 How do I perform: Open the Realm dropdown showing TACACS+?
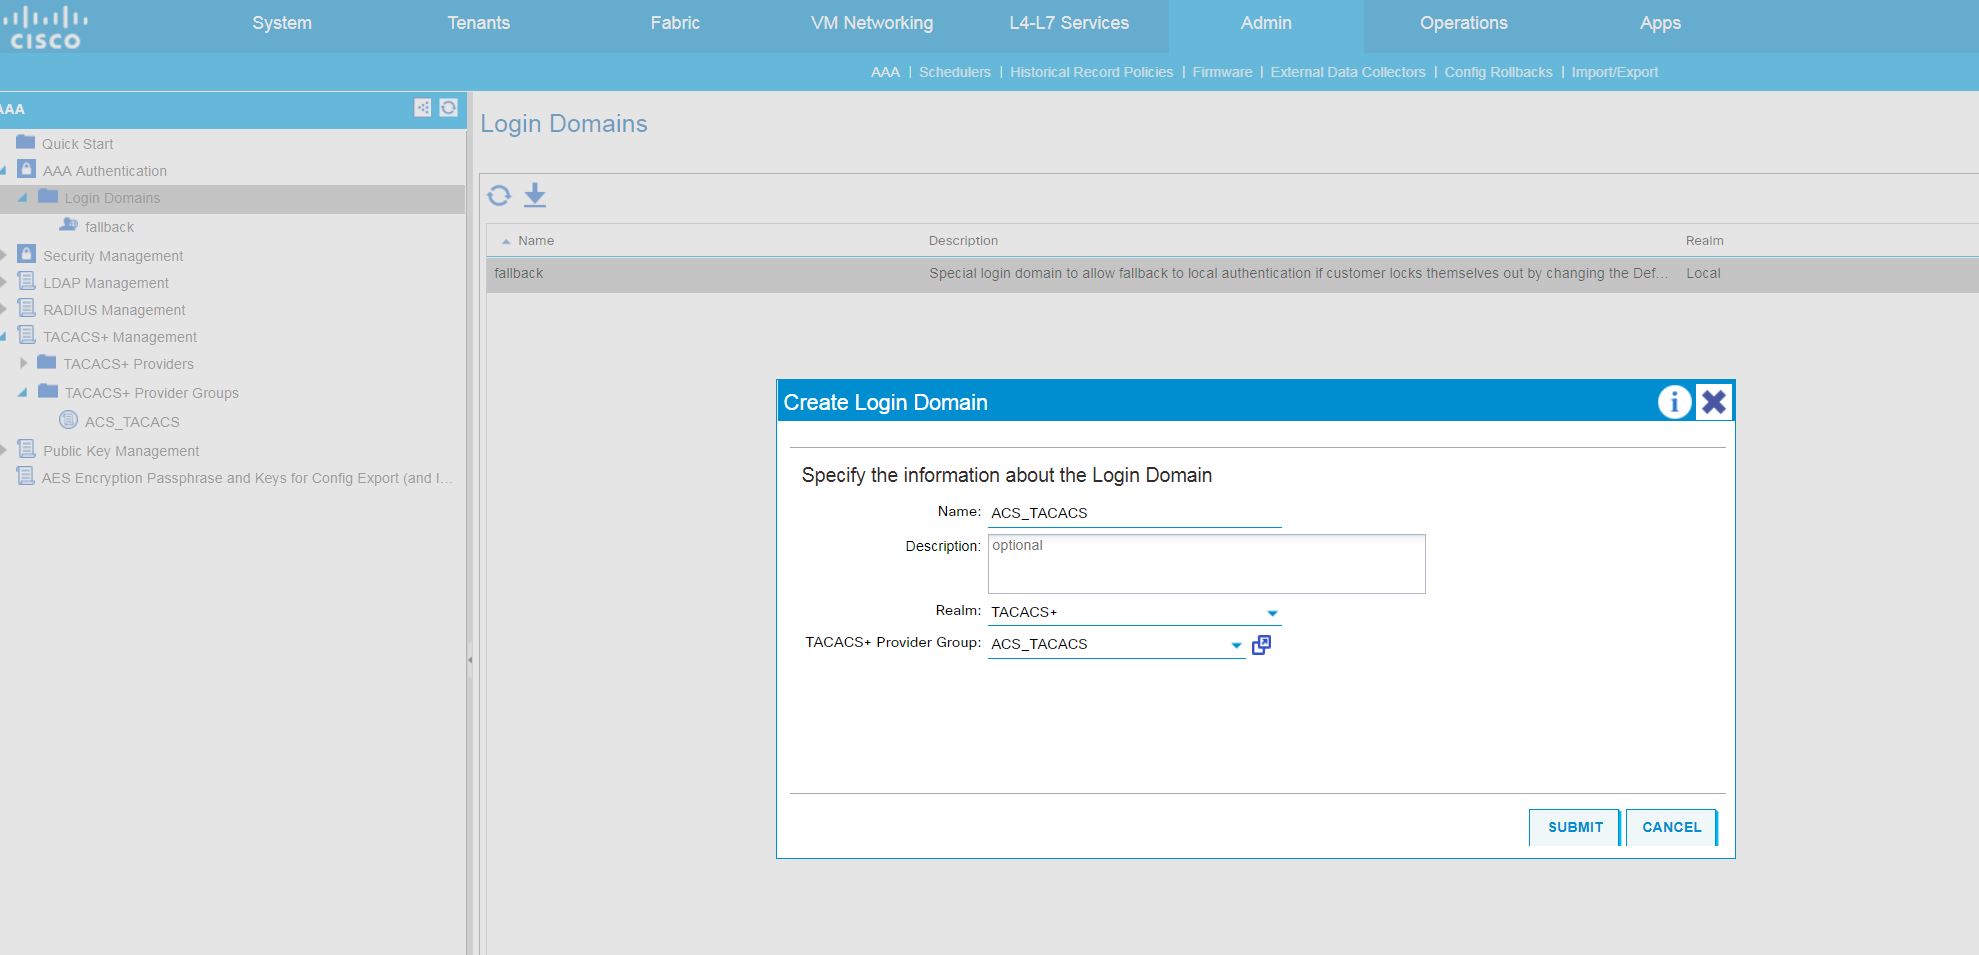tap(1271, 611)
